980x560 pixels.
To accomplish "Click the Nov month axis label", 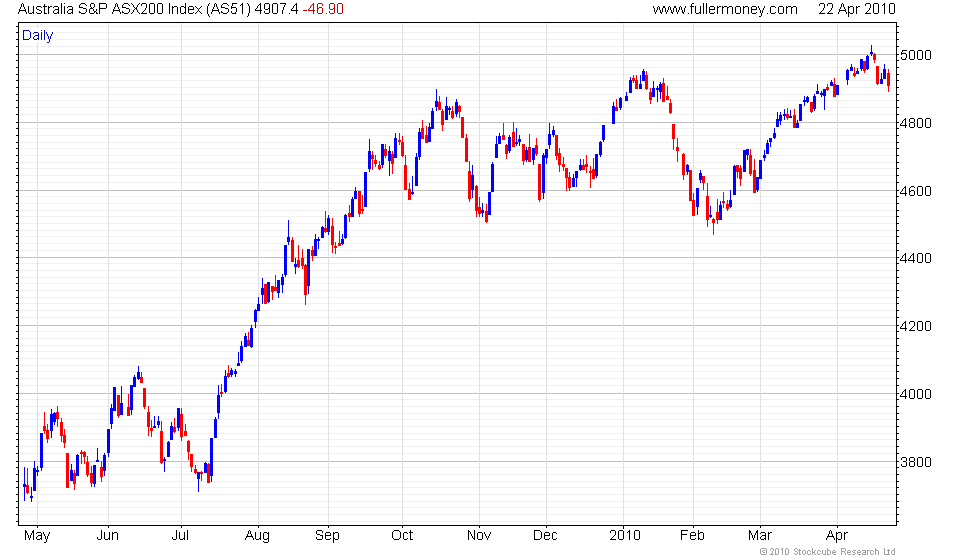I will pyautogui.click(x=479, y=536).
